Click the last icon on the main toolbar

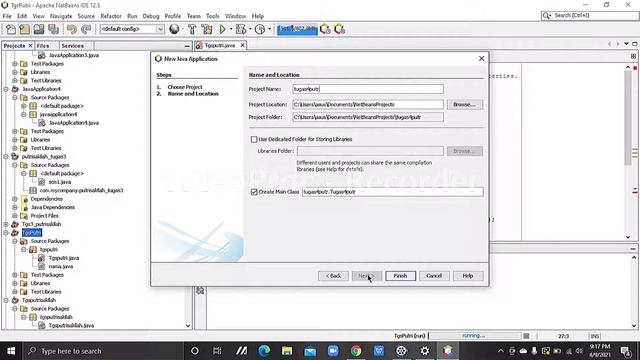[x=340, y=29]
